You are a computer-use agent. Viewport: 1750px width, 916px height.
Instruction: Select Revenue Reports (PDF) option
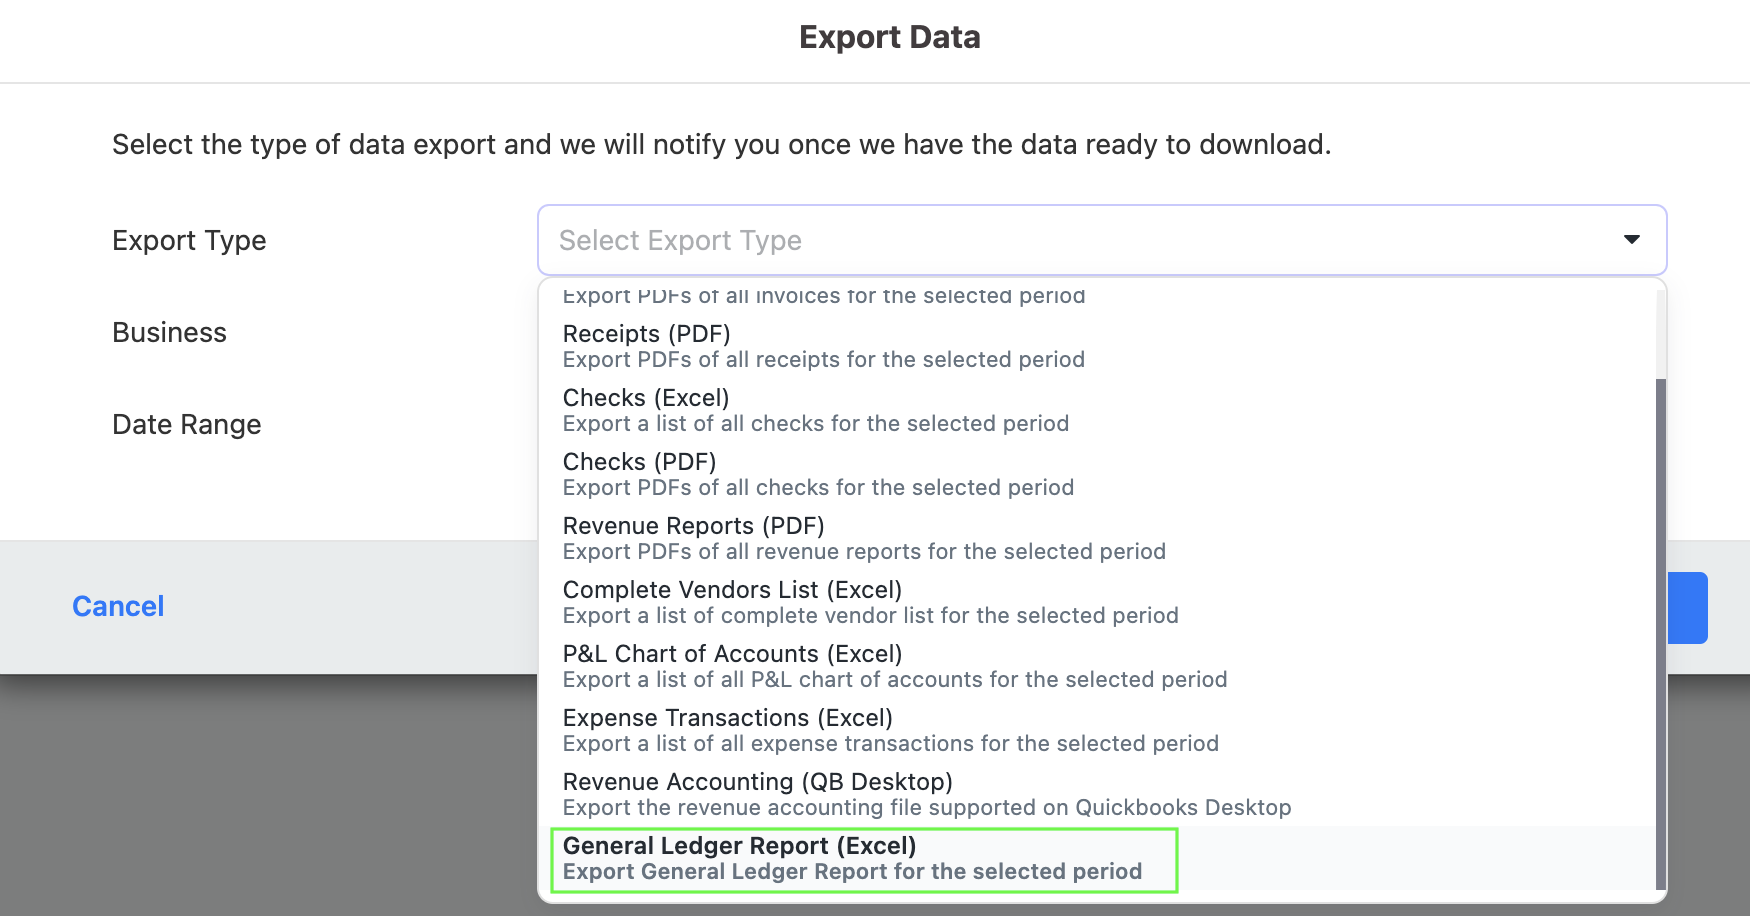pos(863,537)
